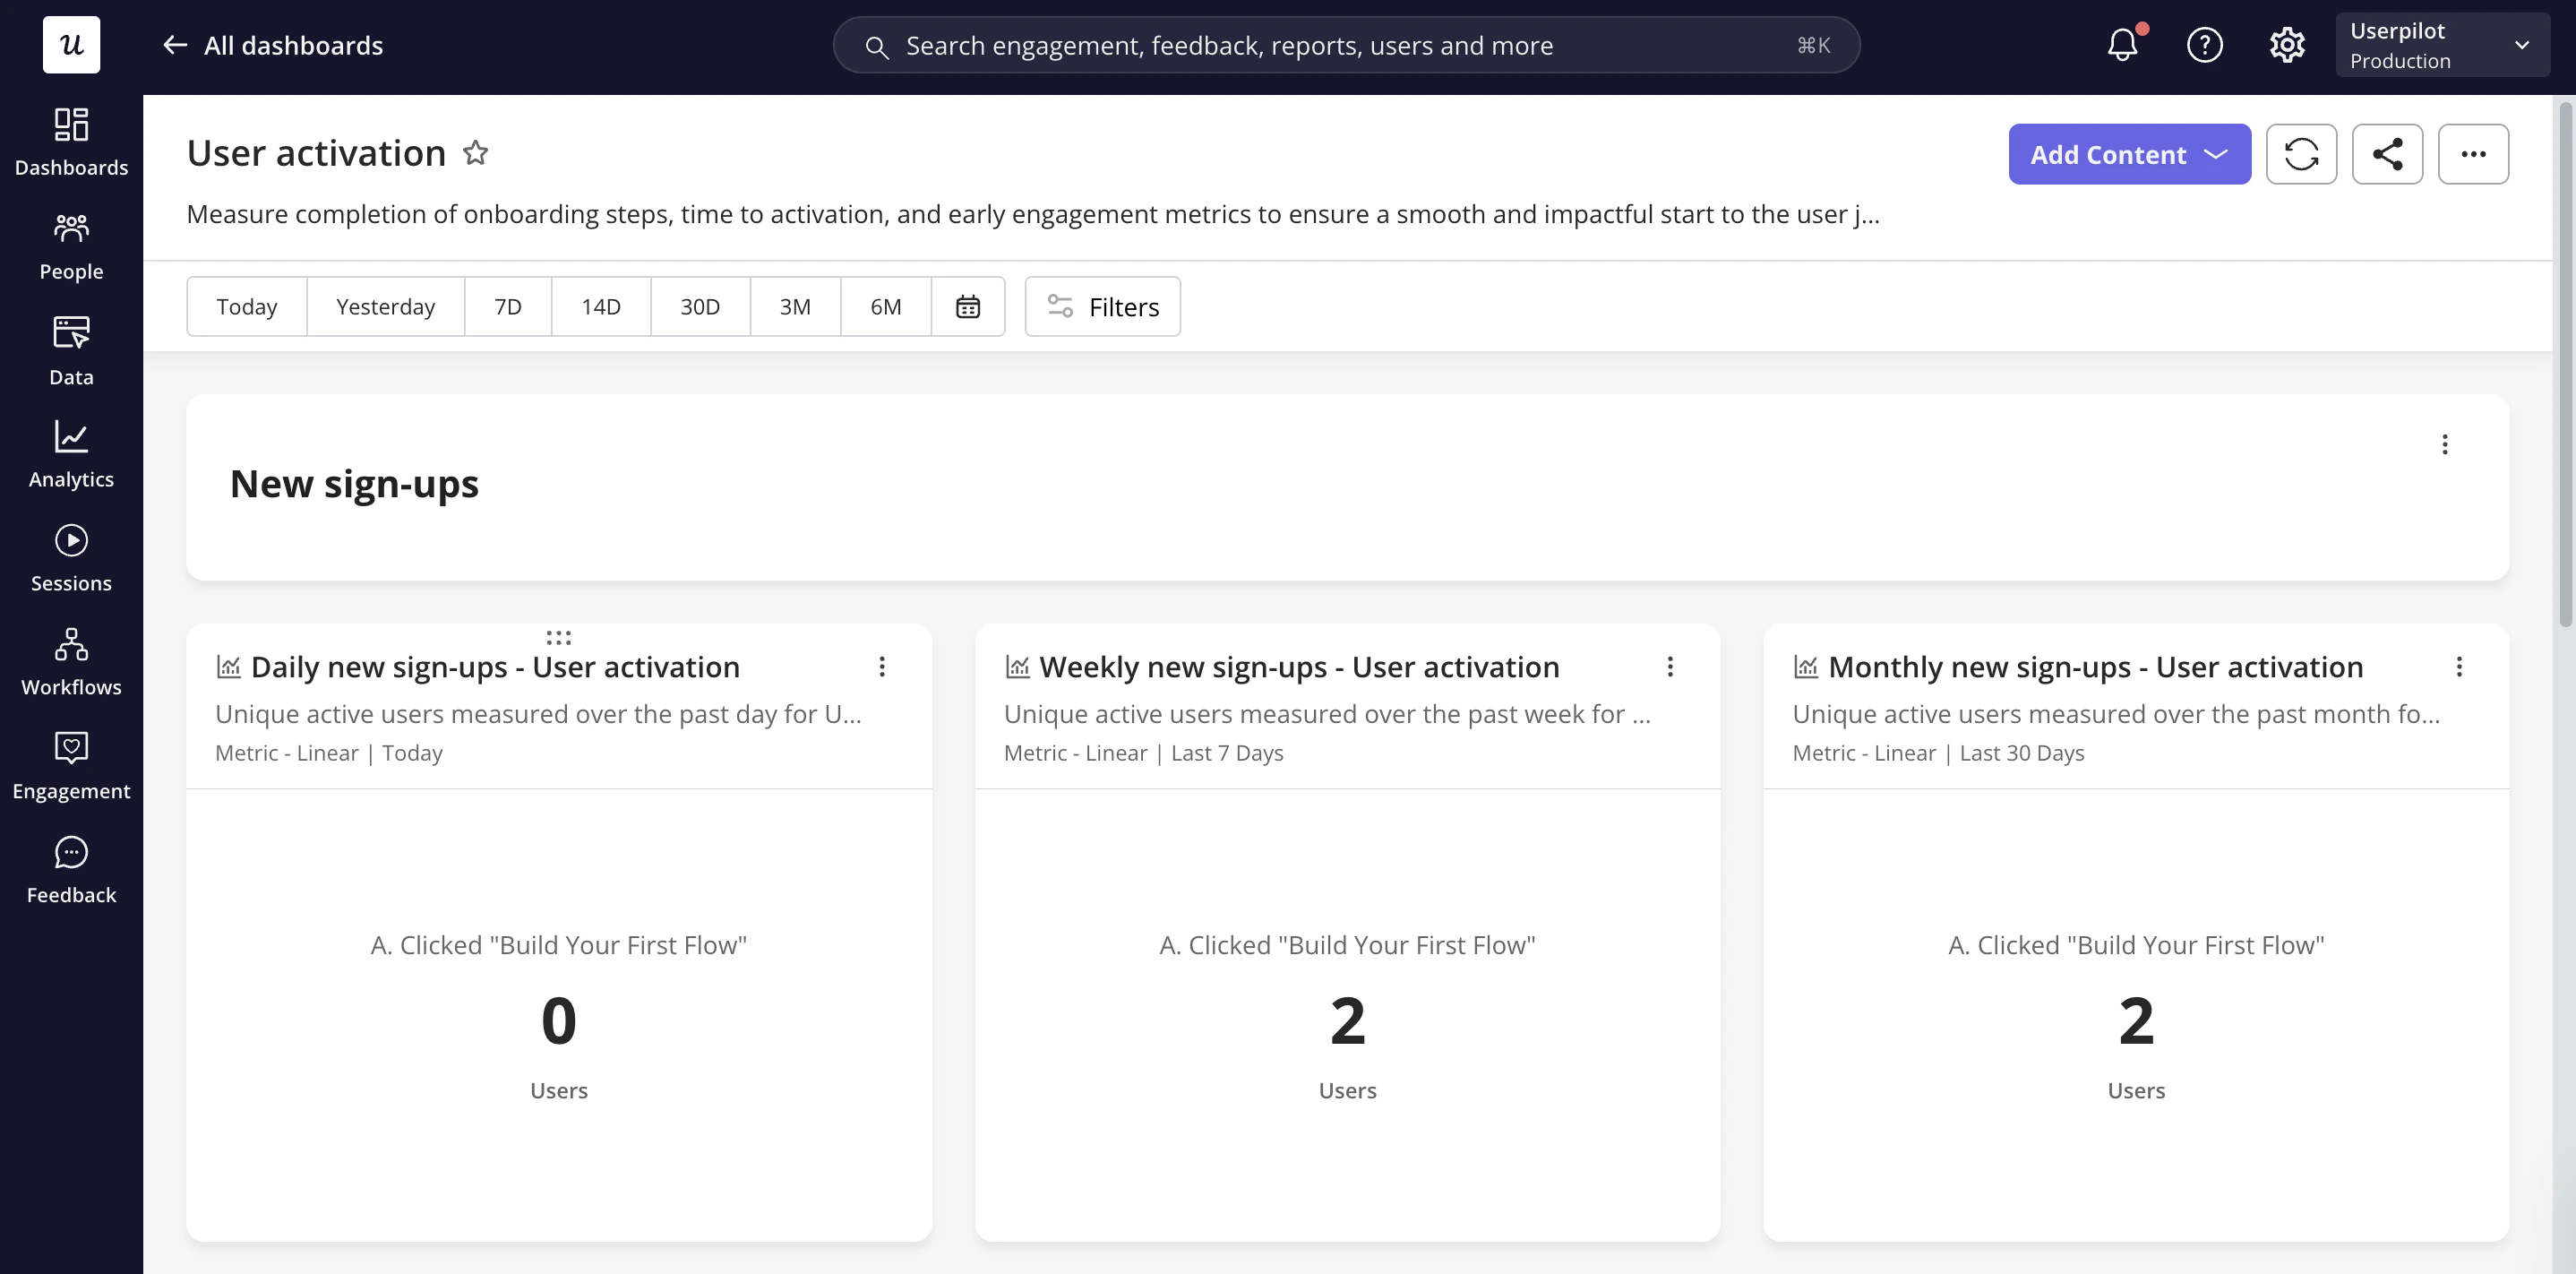The width and height of the screenshot is (2576, 1274).
Task: Open the notifications bell
Action: click(2122, 45)
